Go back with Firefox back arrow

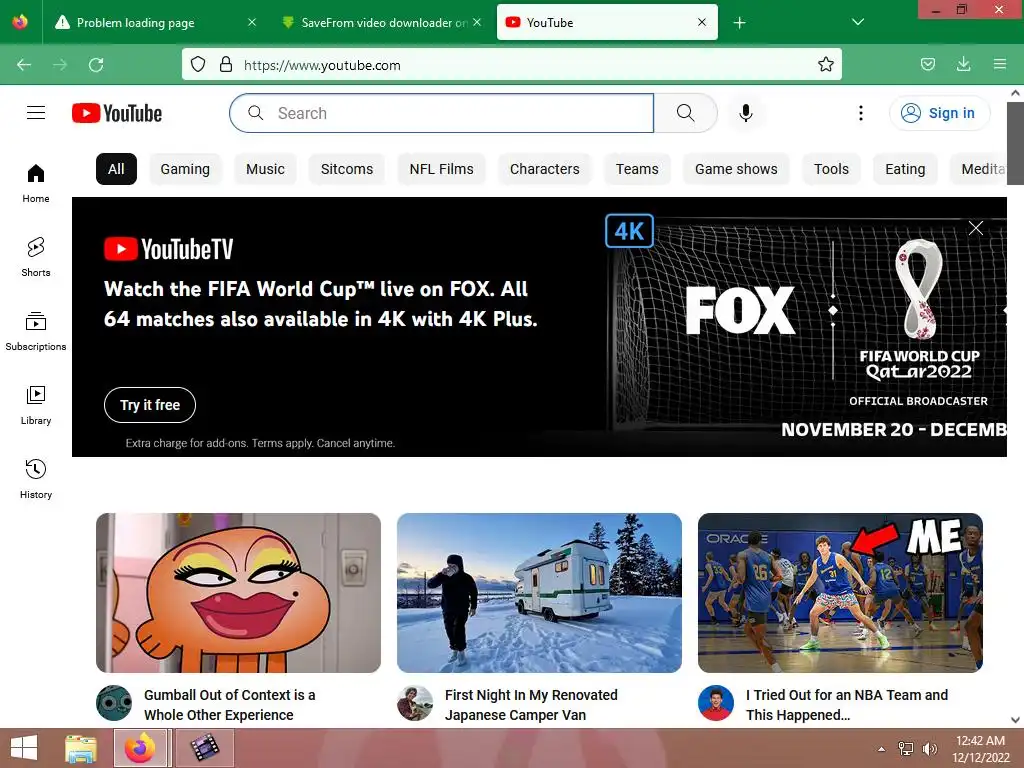coord(24,65)
